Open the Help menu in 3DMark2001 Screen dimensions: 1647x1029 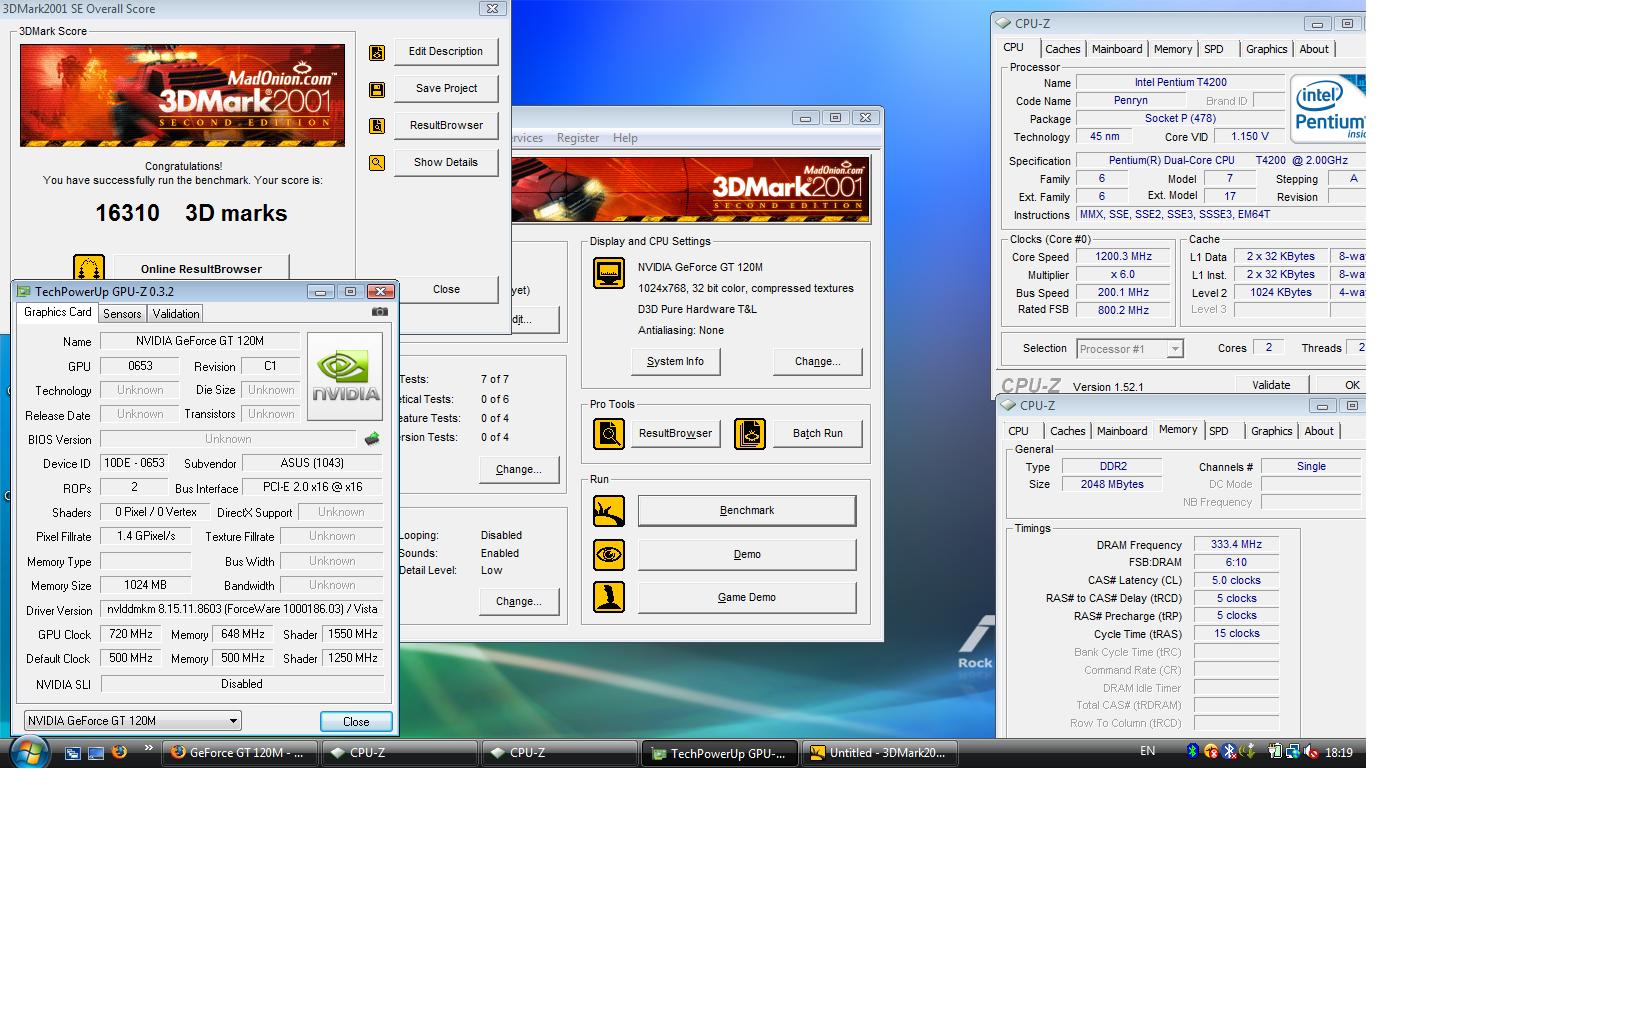(625, 138)
